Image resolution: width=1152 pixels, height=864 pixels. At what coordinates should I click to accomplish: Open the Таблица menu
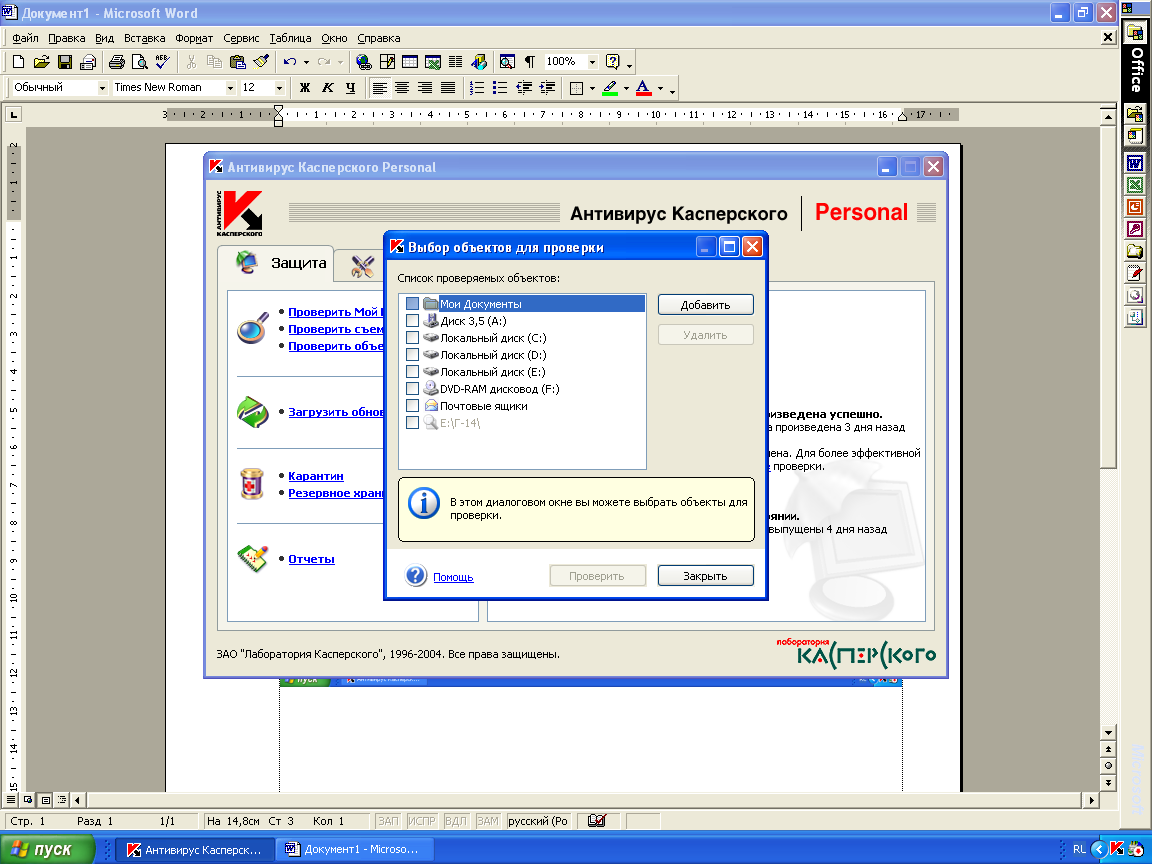pos(290,38)
